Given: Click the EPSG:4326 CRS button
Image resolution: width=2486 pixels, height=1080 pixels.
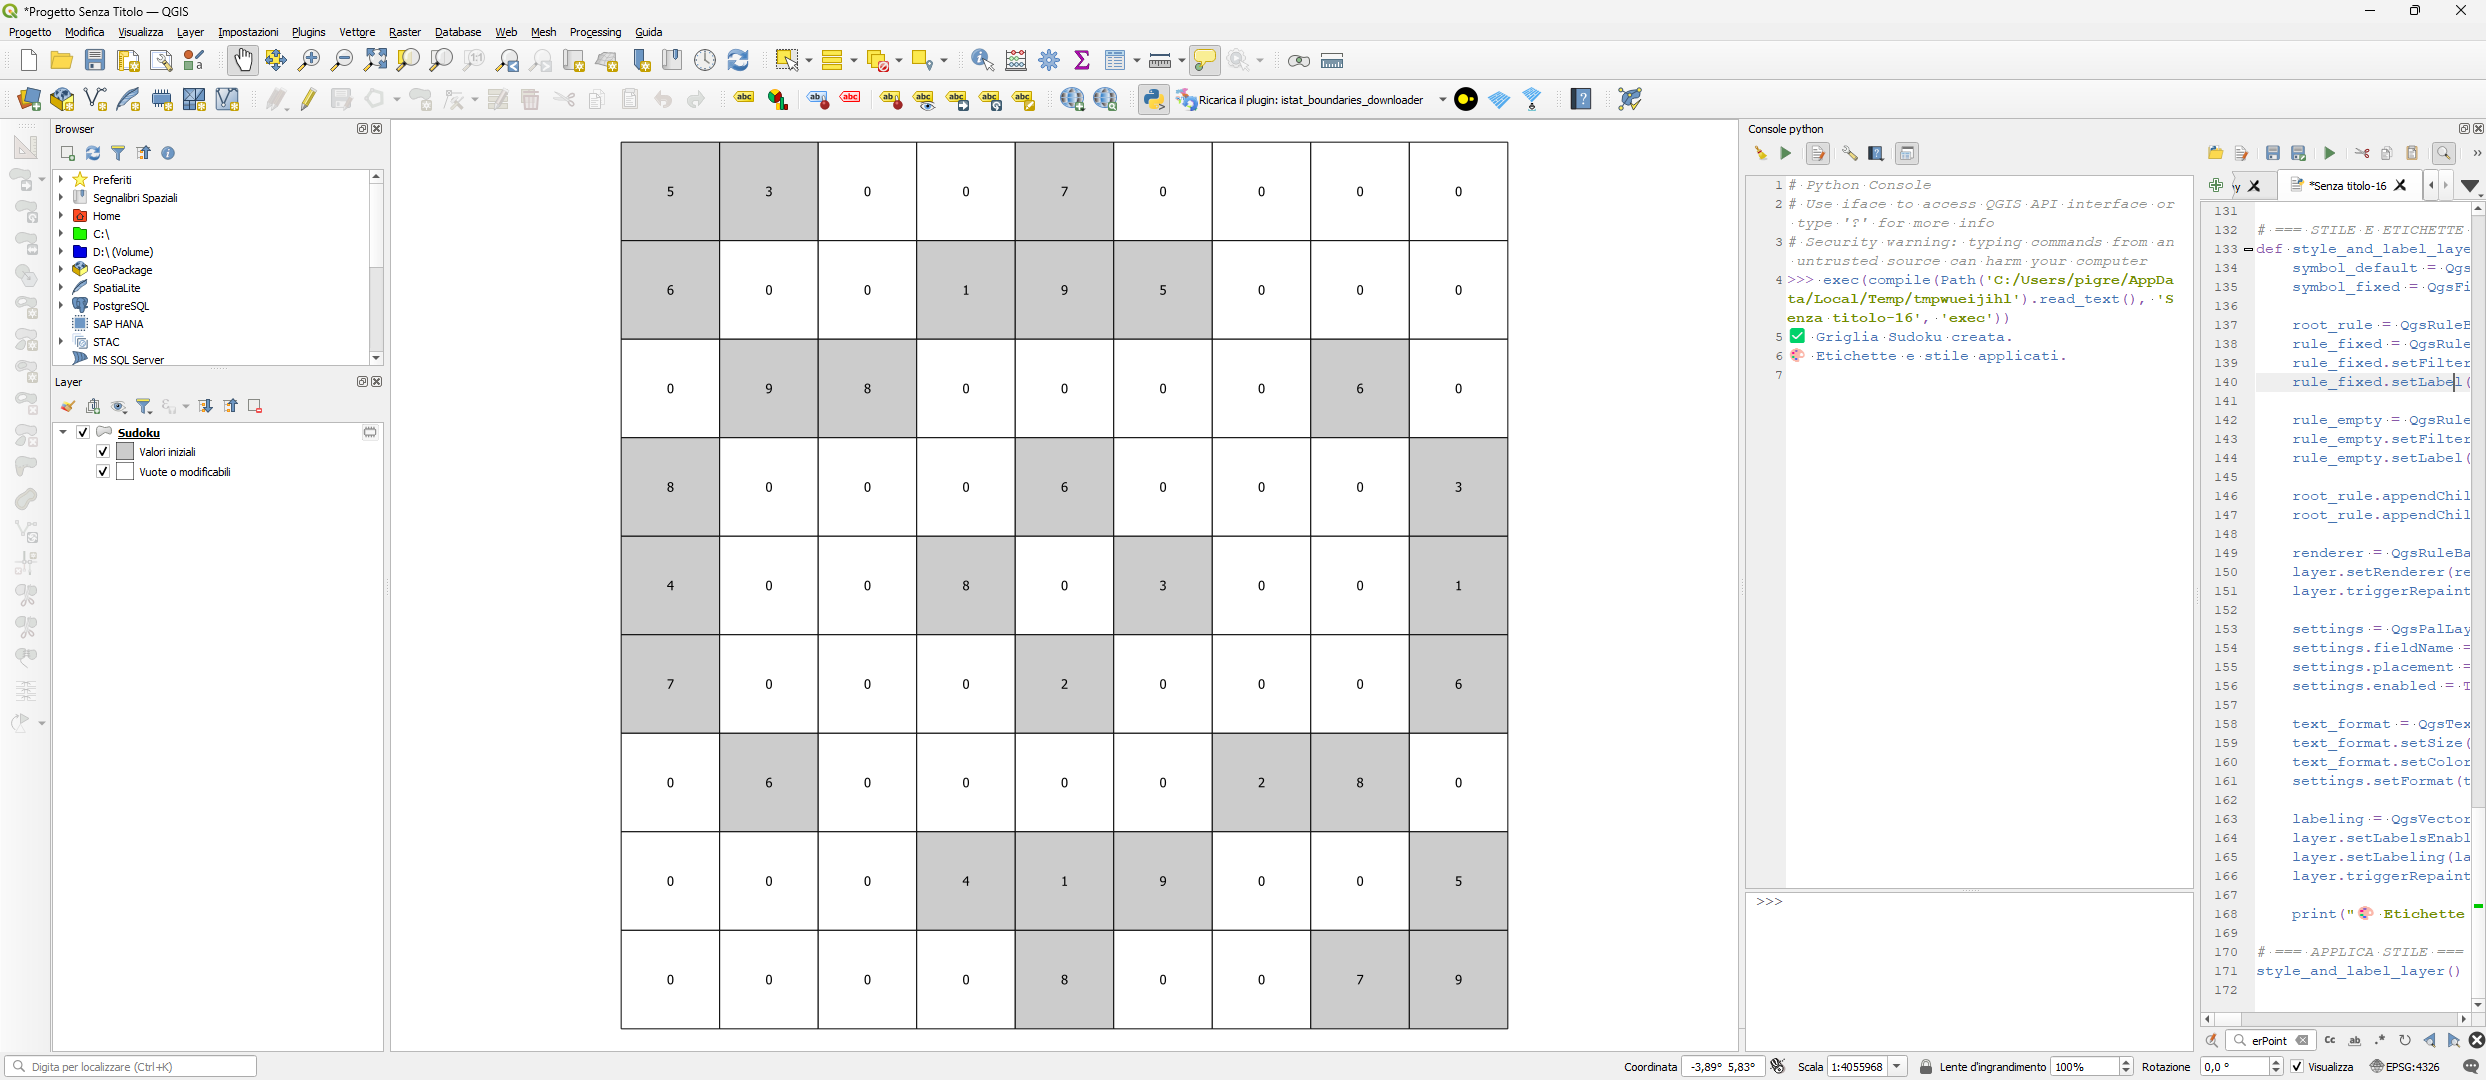Looking at the screenshot, I should (2405, 1066).
